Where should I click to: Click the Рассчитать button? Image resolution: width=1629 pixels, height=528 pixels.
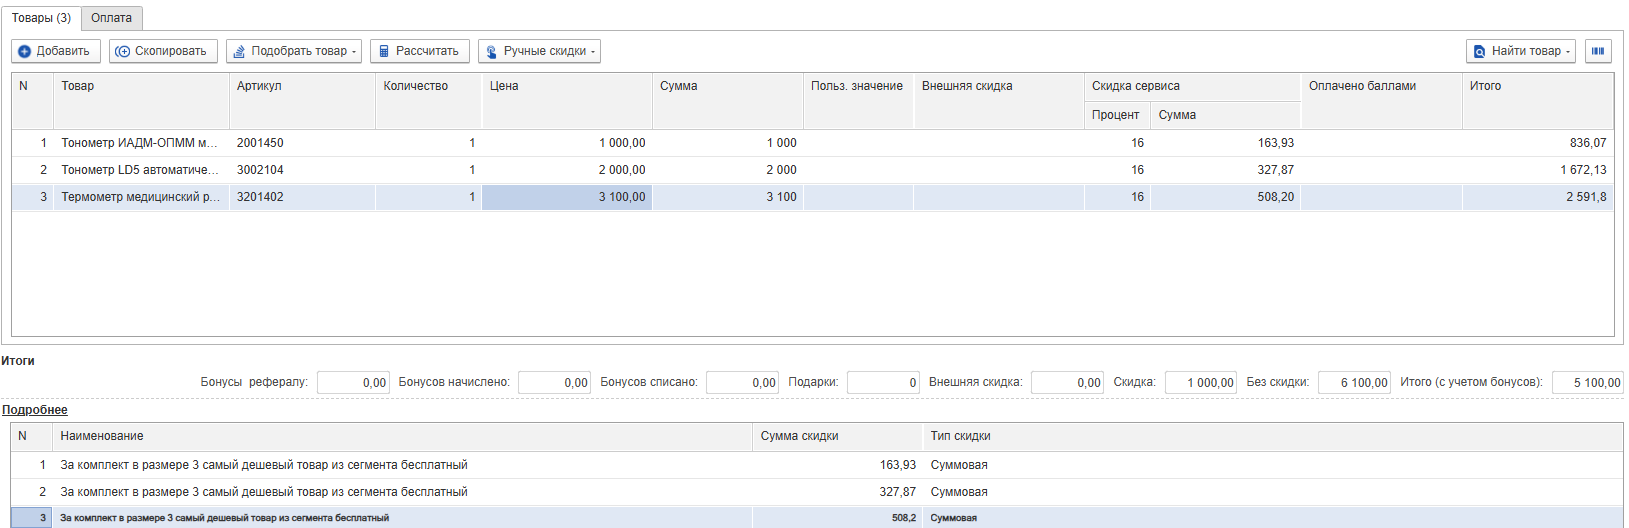[x=420, y=51]
